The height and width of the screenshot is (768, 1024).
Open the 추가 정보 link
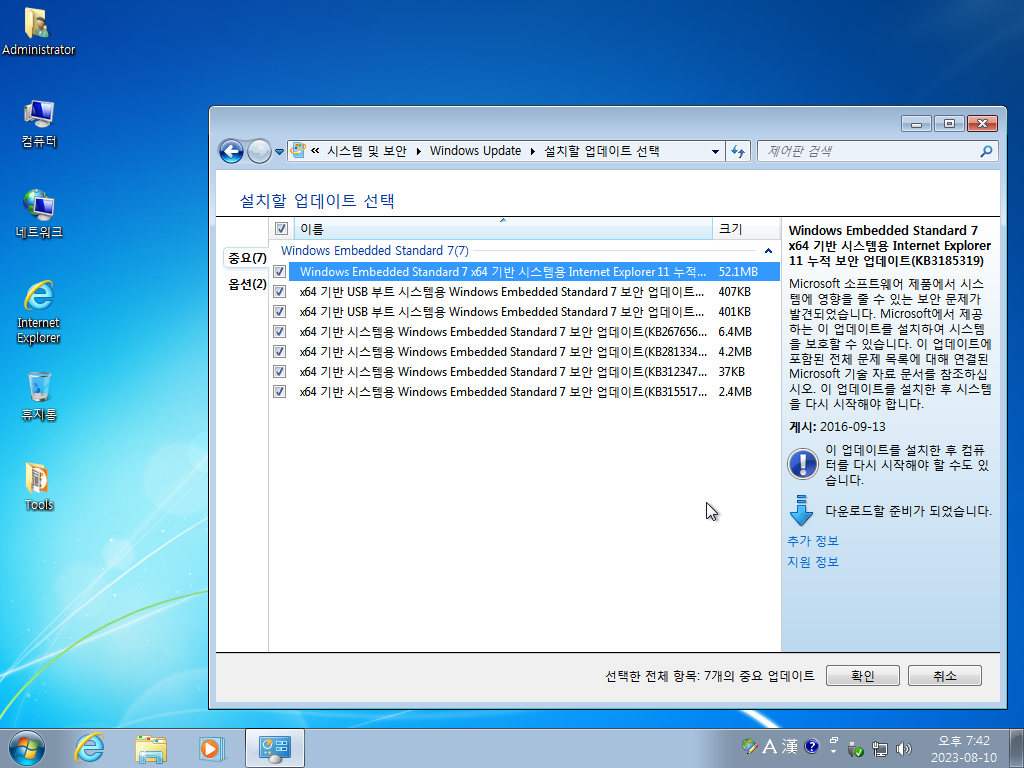coord(813,541)
